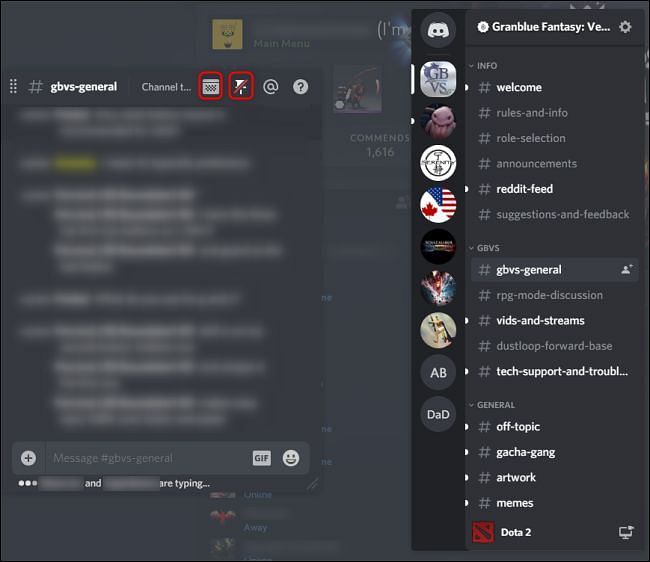
Task: Open the emoji picker smiley
Action: [x=291, y=458]
